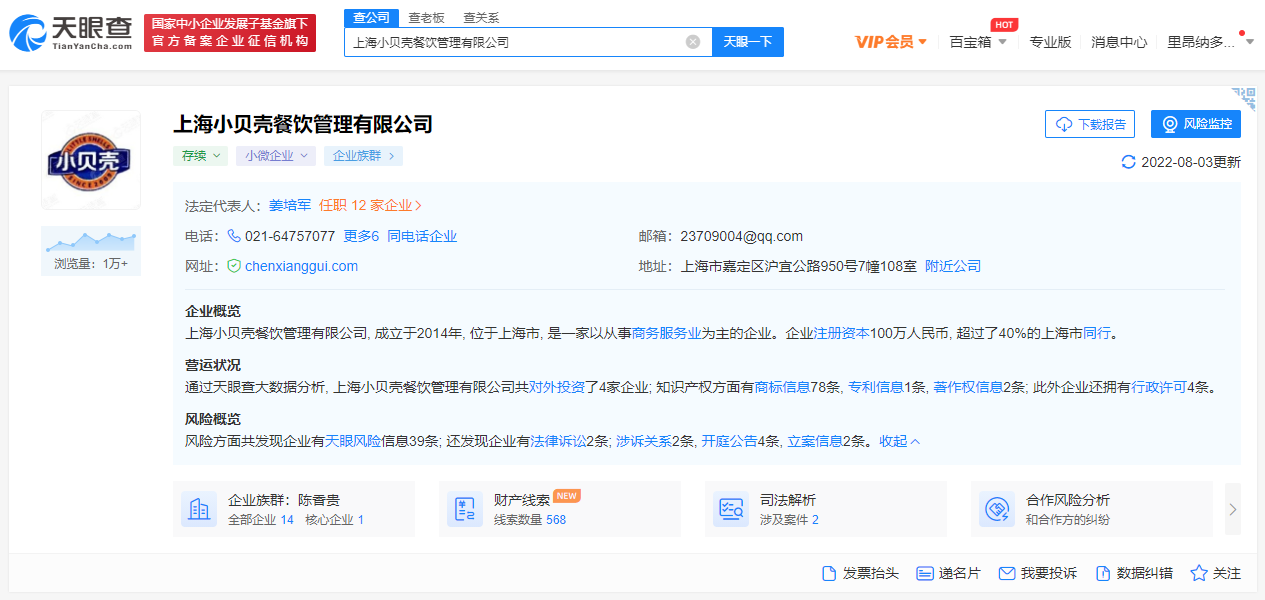Click the 行政许可 link
The height and width of the screenshot is (600, 1265).
click(x=1159, y=387)
